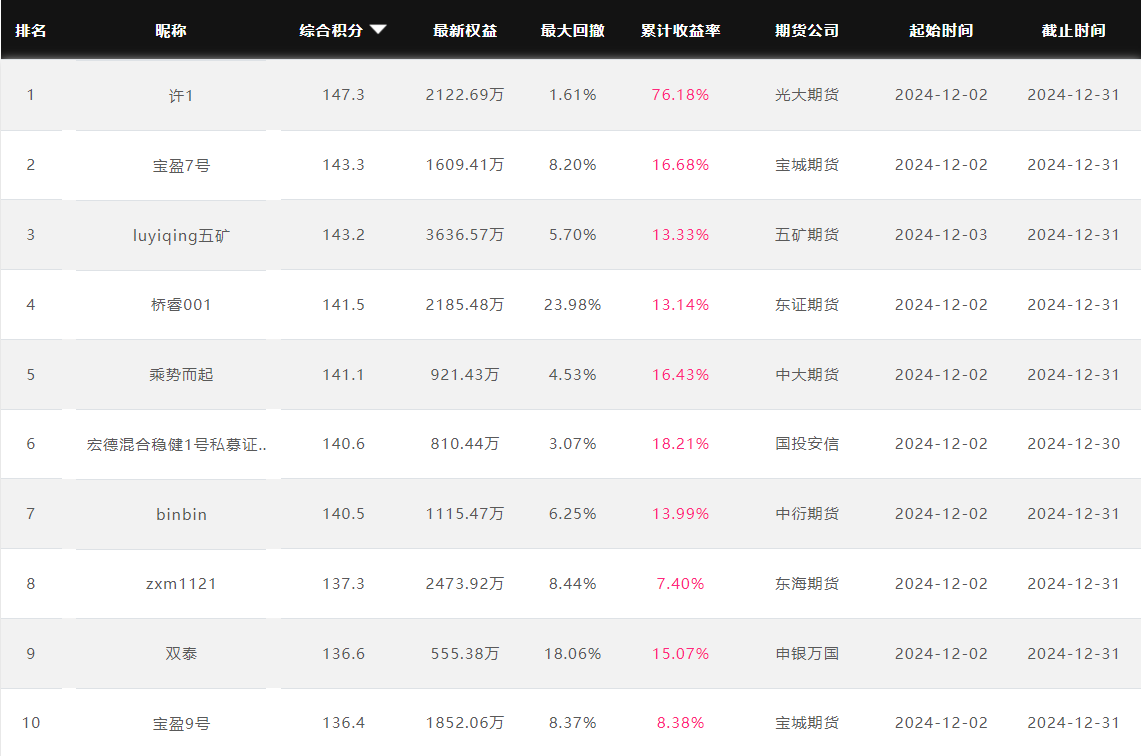Sort by 综合积分 descending arrow
This screenshot has width=1141, height=756.
(378, 30)
